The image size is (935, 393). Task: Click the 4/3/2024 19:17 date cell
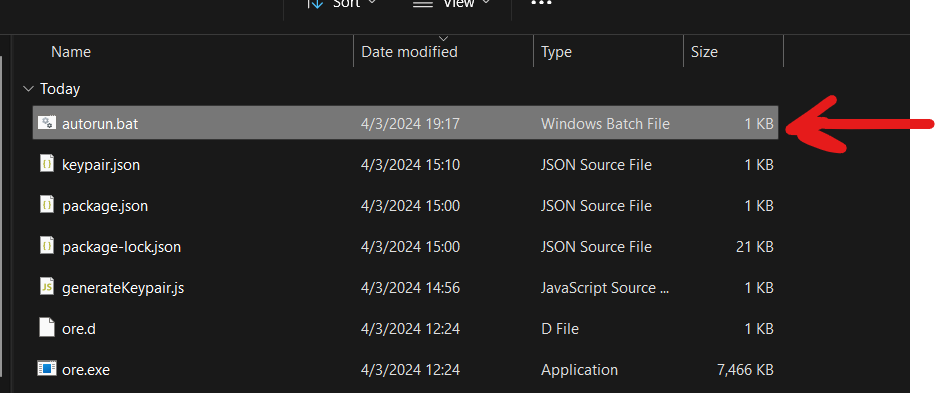pos(410,123)
